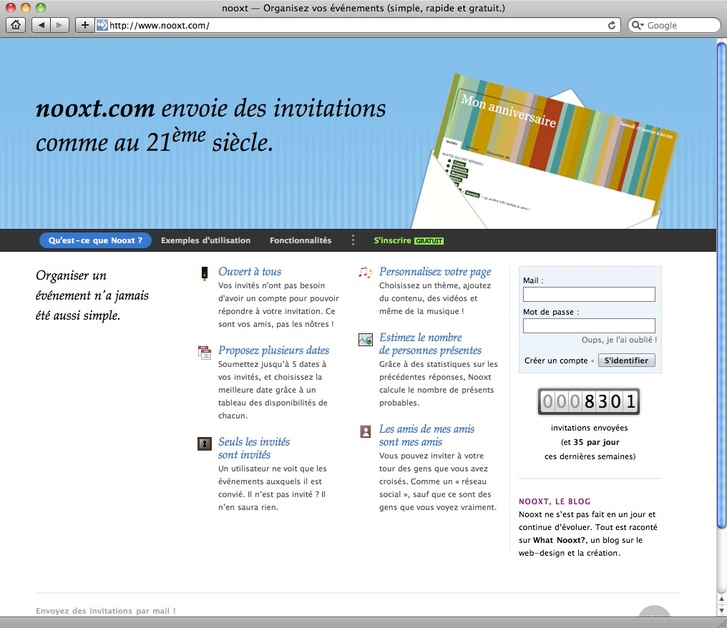Click the invitations envoyées caption
727x628 pixels.
click(589, 428)
